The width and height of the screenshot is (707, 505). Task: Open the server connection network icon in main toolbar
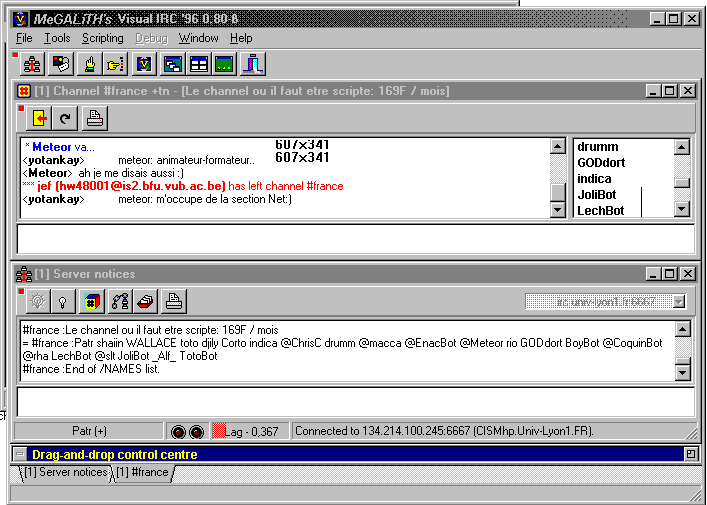tap(32, 64)
